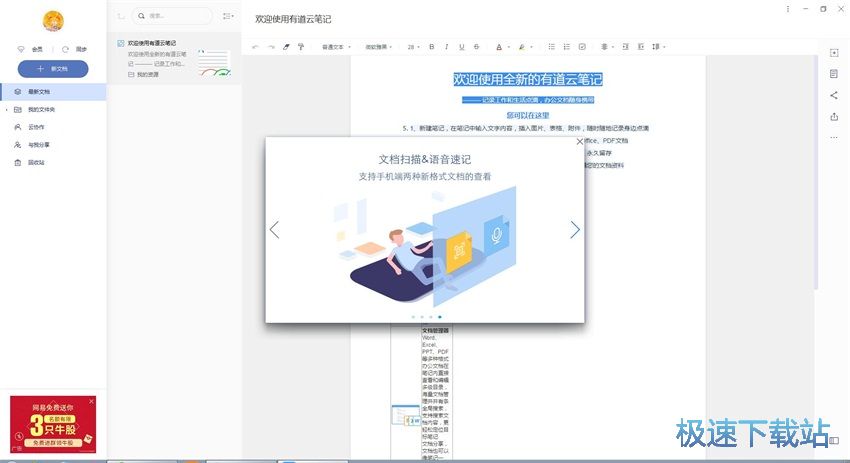Click the red 3只牛股 advertisement
The image size is (850, 463).
53,424
